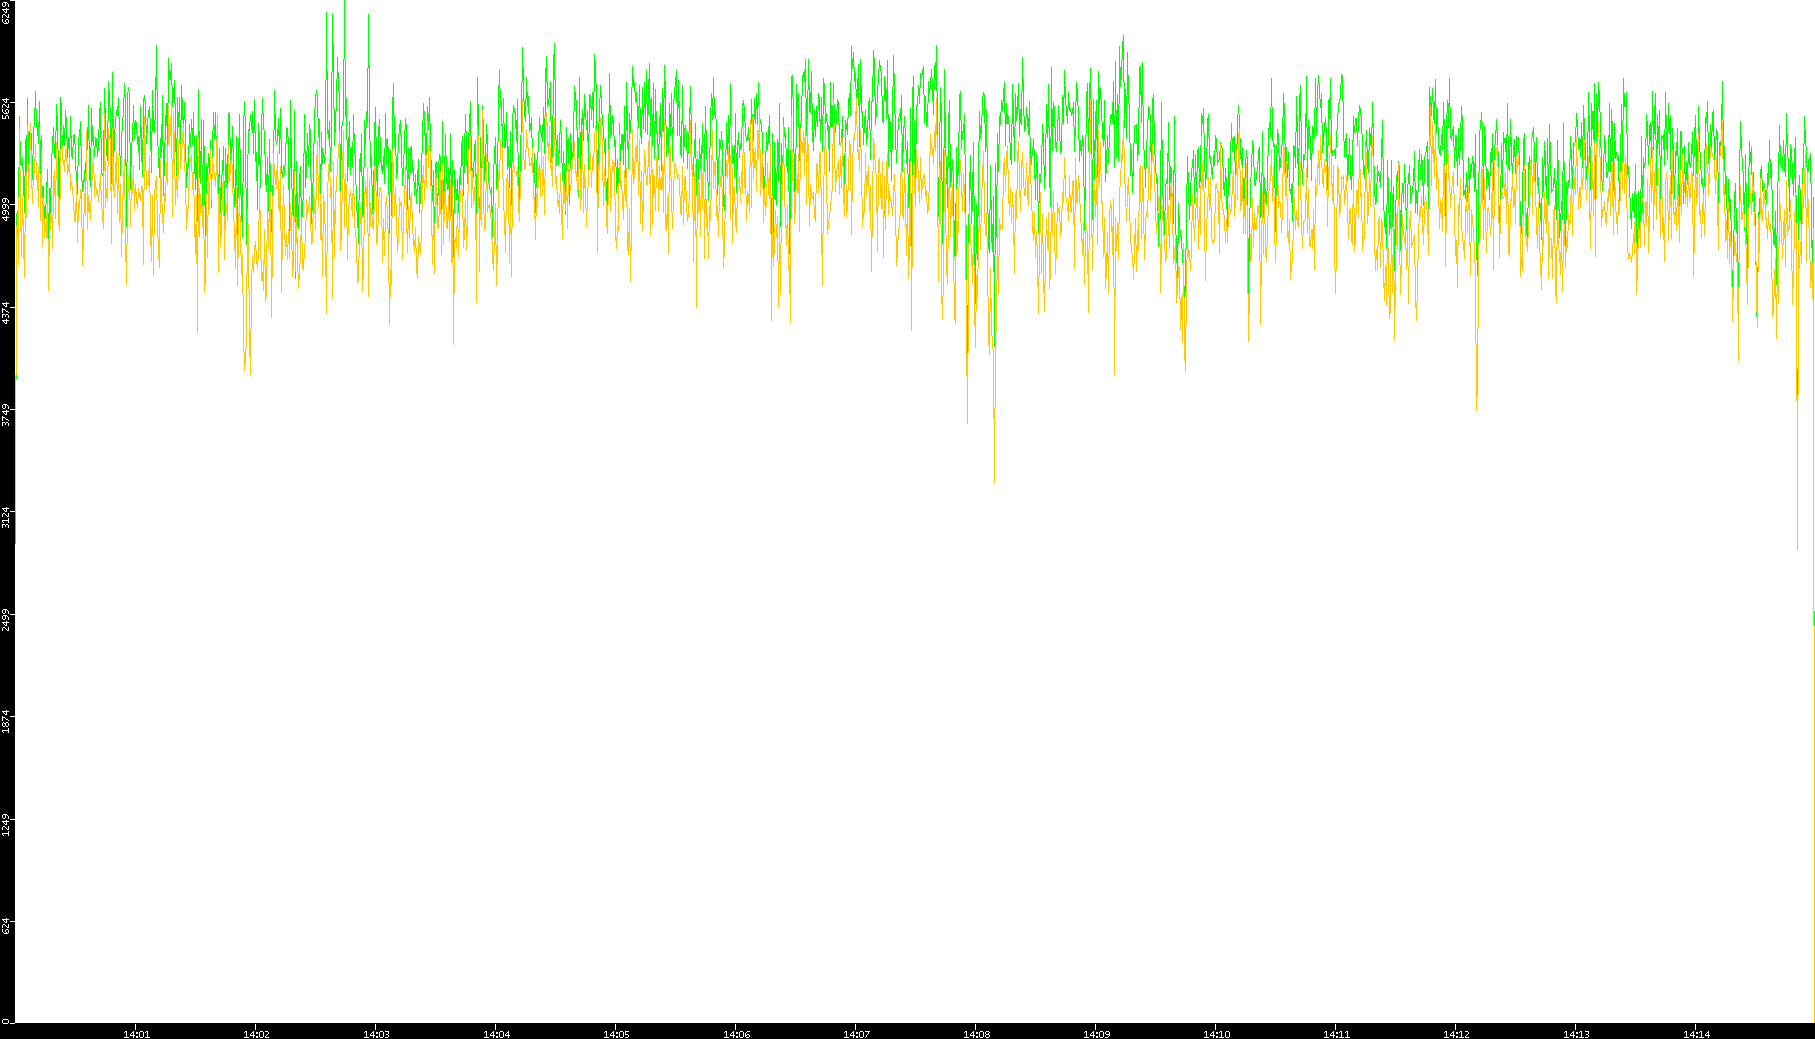
Task: Click the 14:10 time axis label
Action: (x=1216, y=1034)
